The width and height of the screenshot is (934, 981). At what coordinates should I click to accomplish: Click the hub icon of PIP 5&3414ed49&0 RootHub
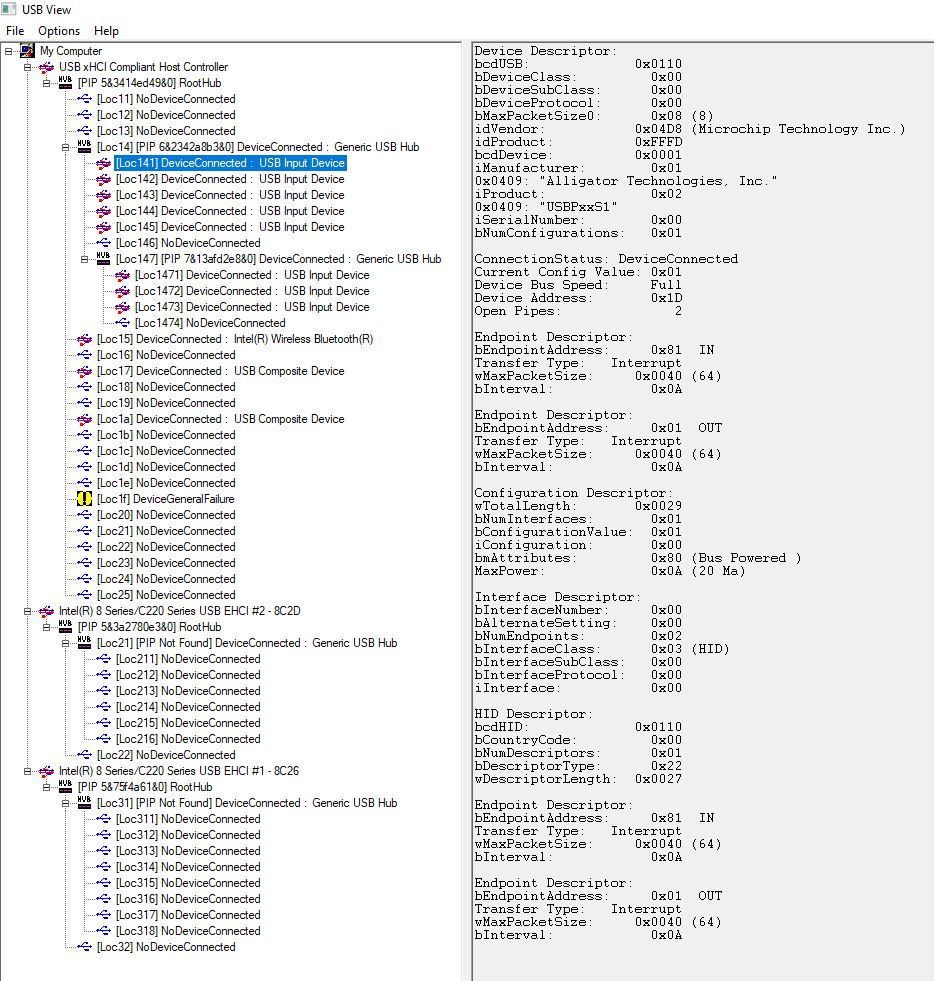coord(65,83)
